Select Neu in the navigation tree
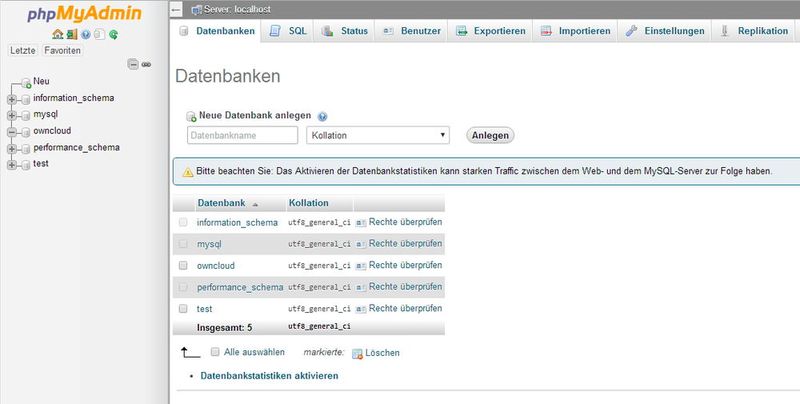The height and width of the screenshot is (404, 800). pos(41,81)
